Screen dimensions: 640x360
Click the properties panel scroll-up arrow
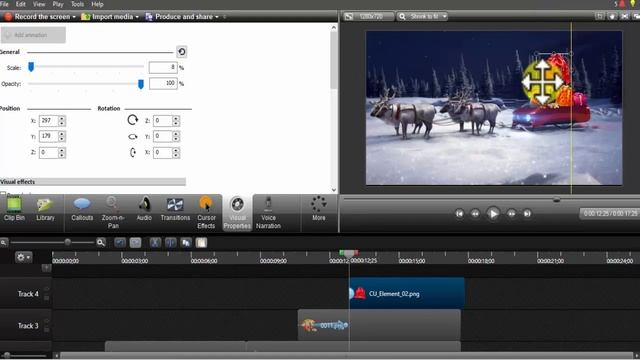pos(334,28)
